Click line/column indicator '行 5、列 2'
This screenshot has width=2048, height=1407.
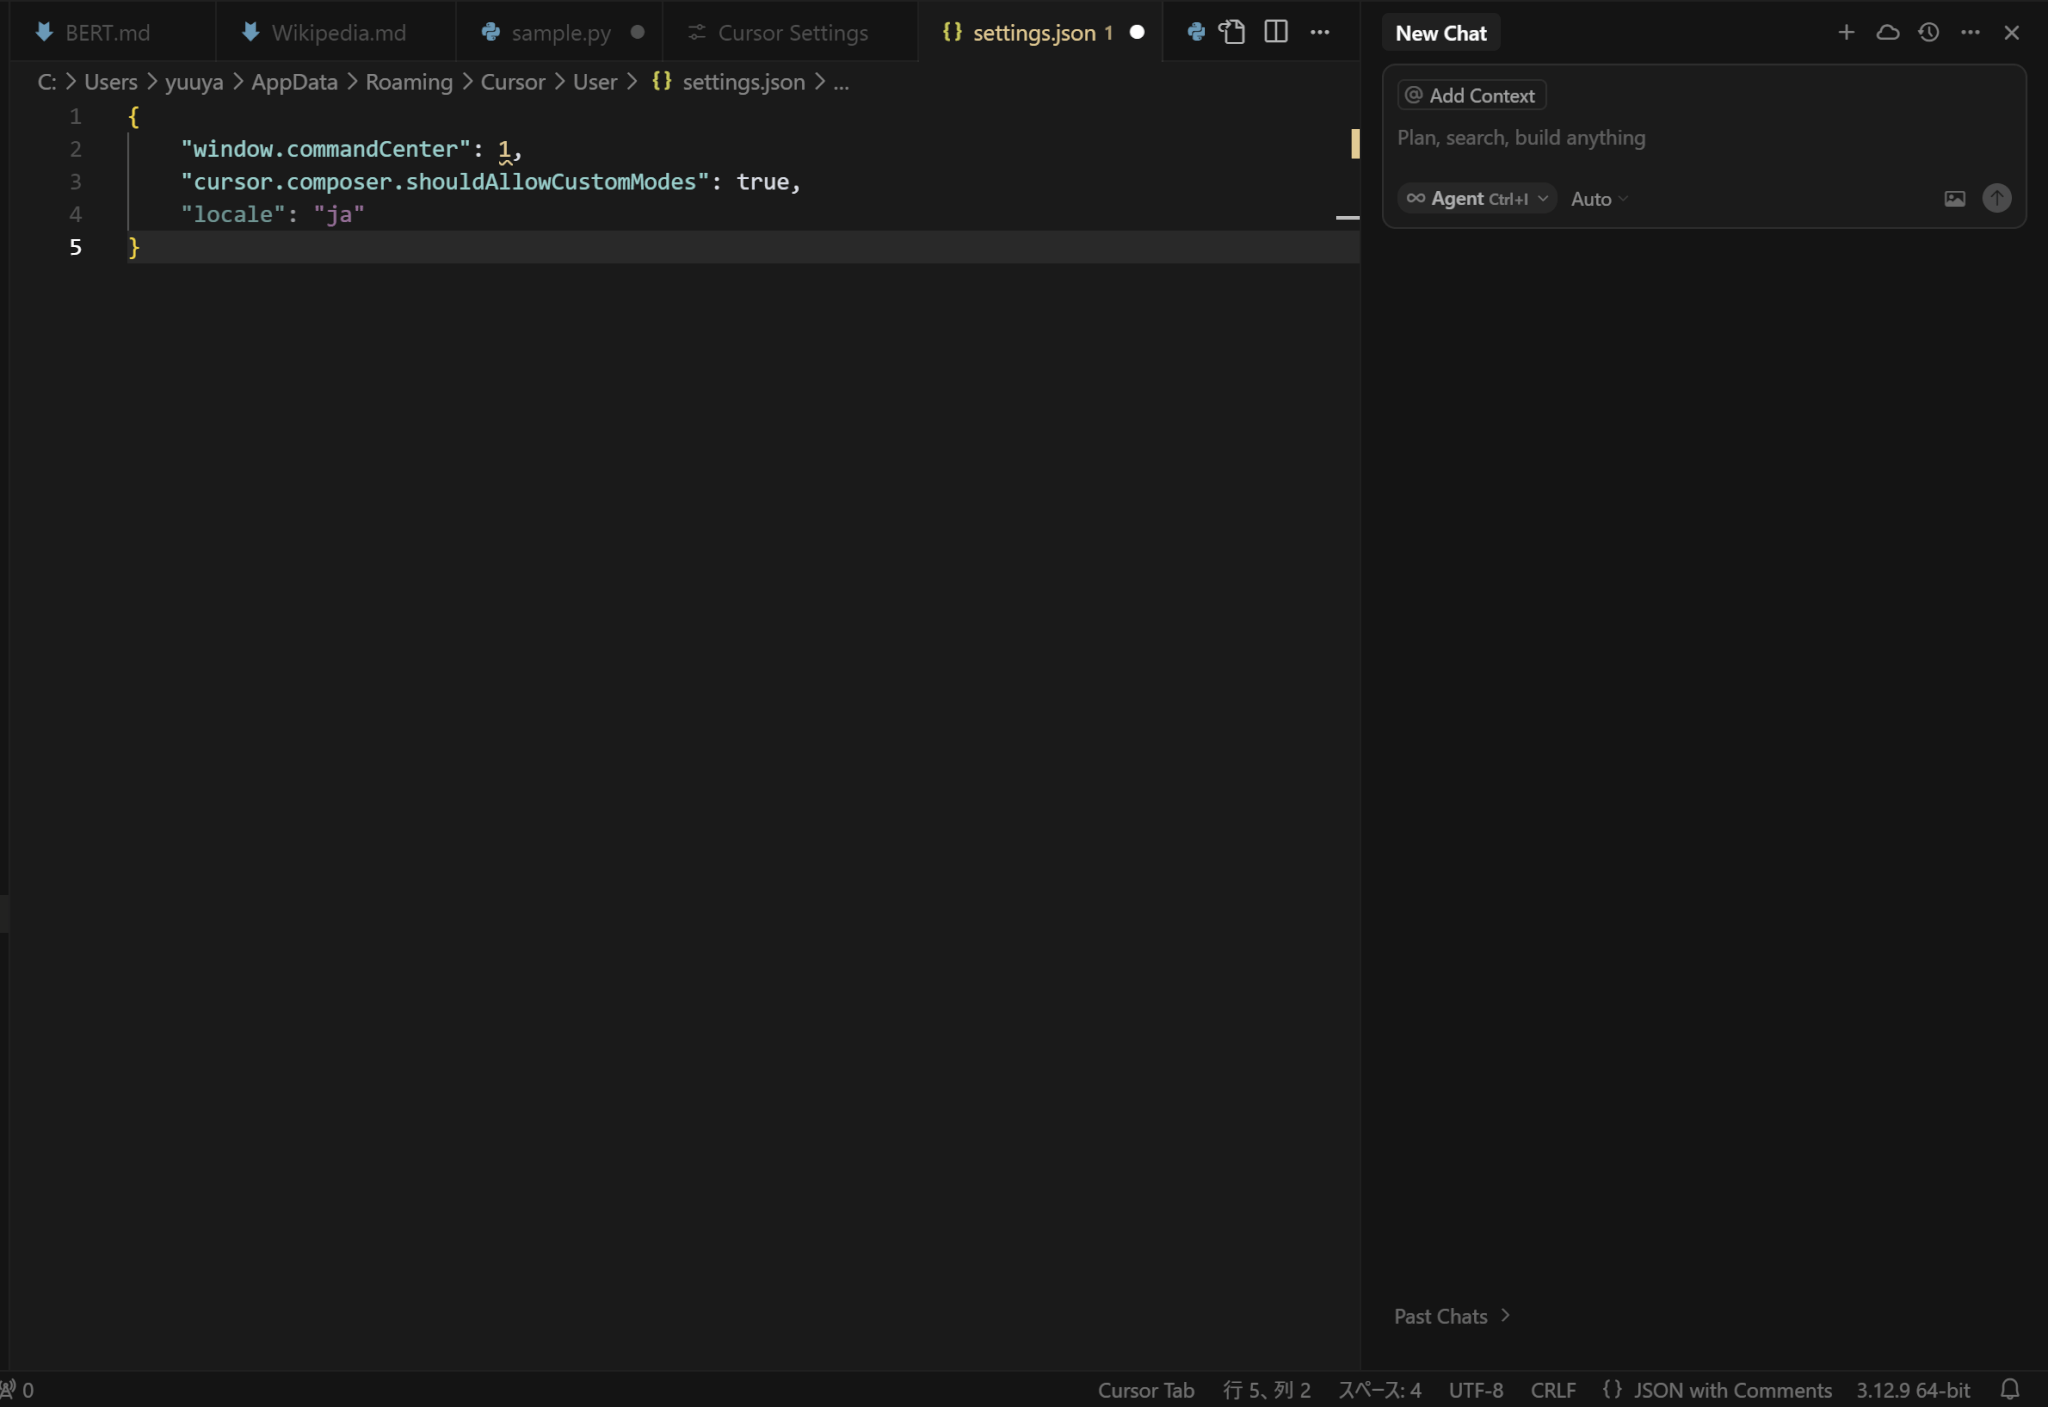pos(1266,1390)
